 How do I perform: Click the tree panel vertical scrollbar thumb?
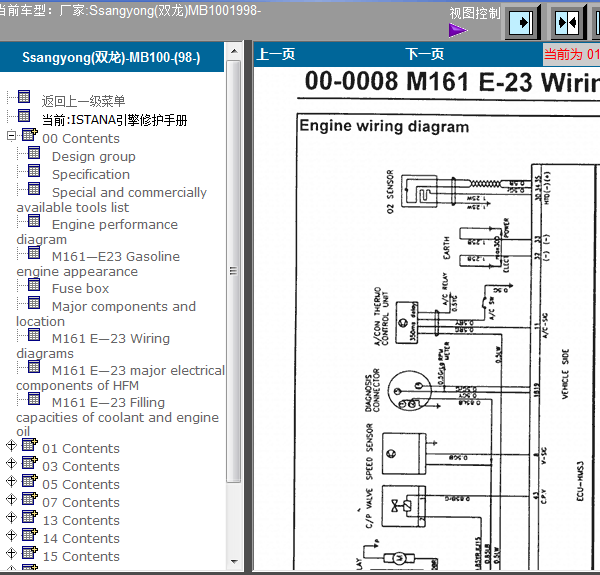click(233, 271)
